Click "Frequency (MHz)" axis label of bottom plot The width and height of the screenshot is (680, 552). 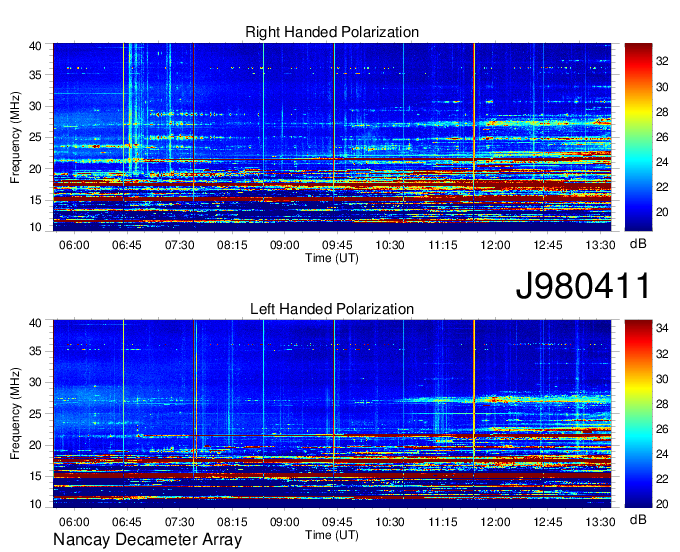pos(15,414)
